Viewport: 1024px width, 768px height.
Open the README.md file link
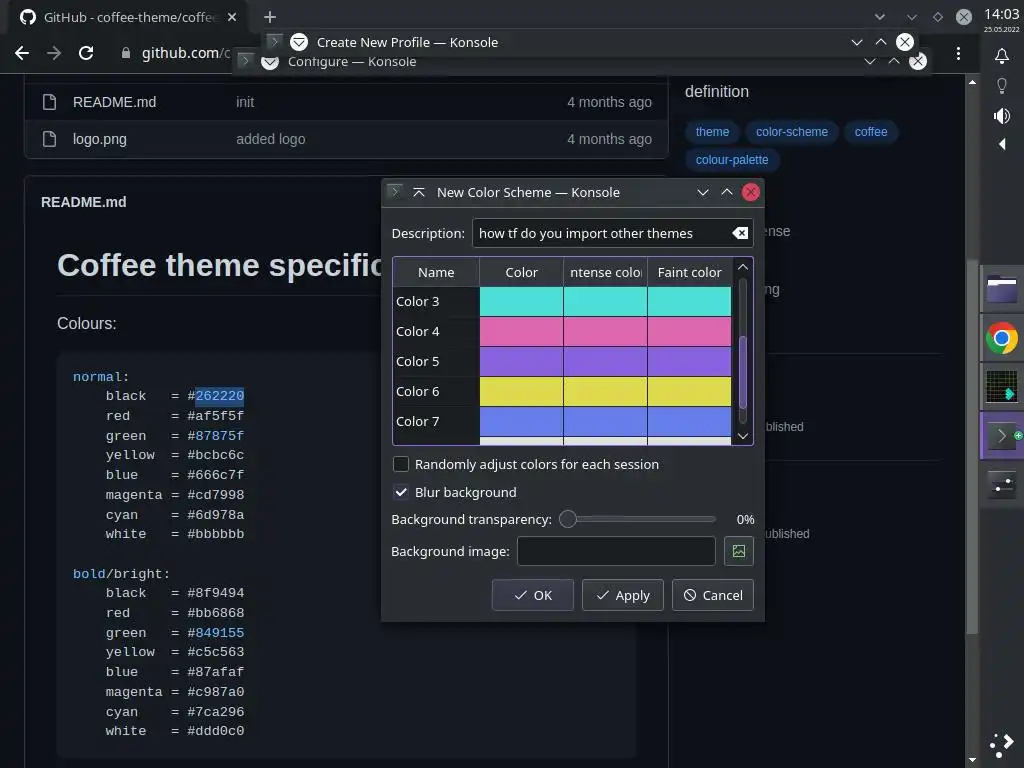point(114,102)
